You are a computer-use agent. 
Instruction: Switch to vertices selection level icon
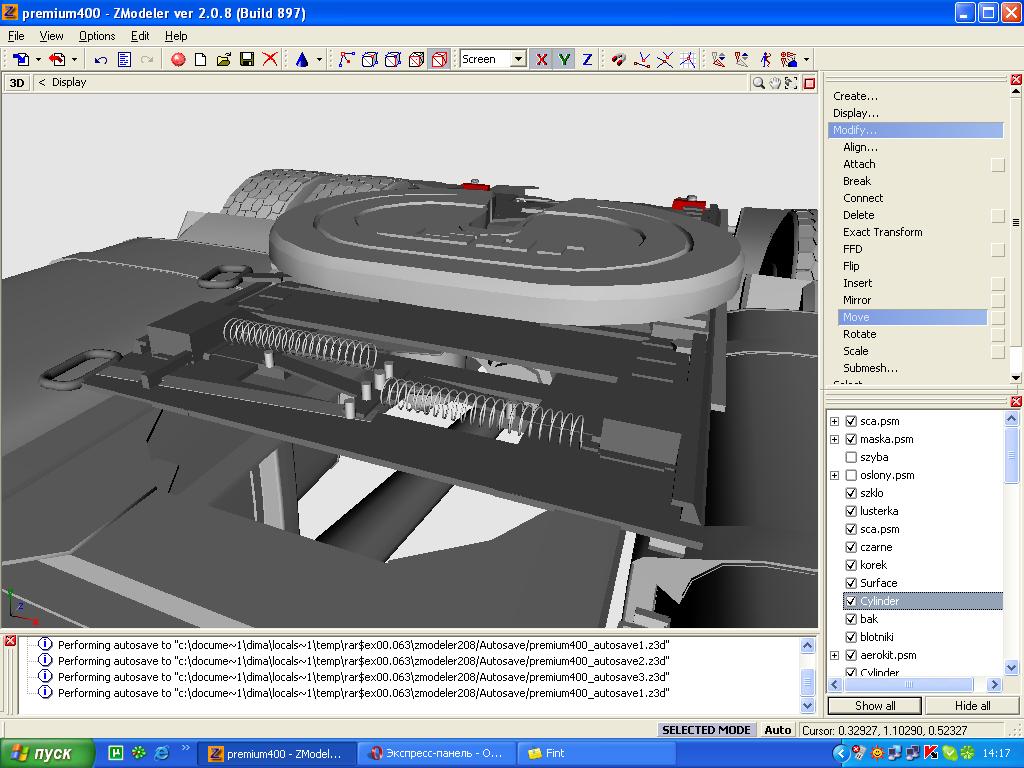click(347, 60)
